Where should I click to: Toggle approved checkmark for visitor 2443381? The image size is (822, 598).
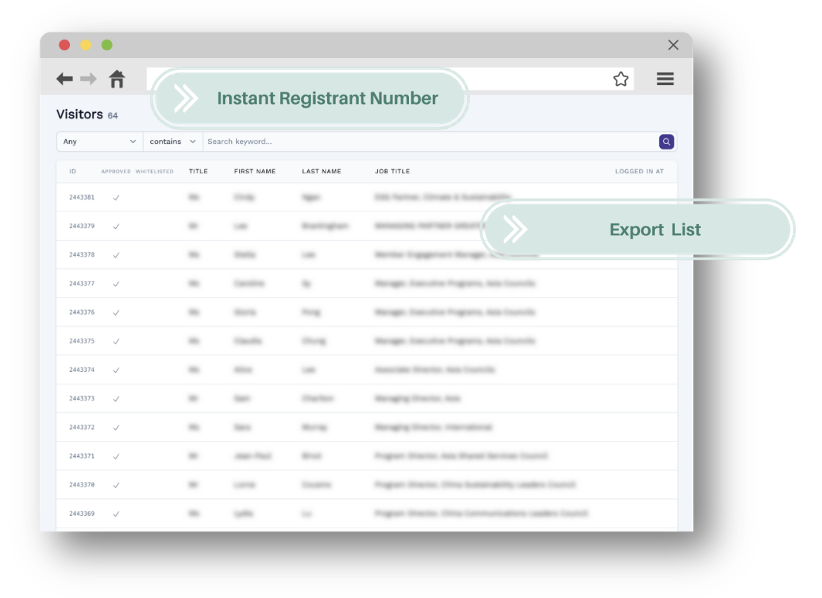tap(116, 198)
